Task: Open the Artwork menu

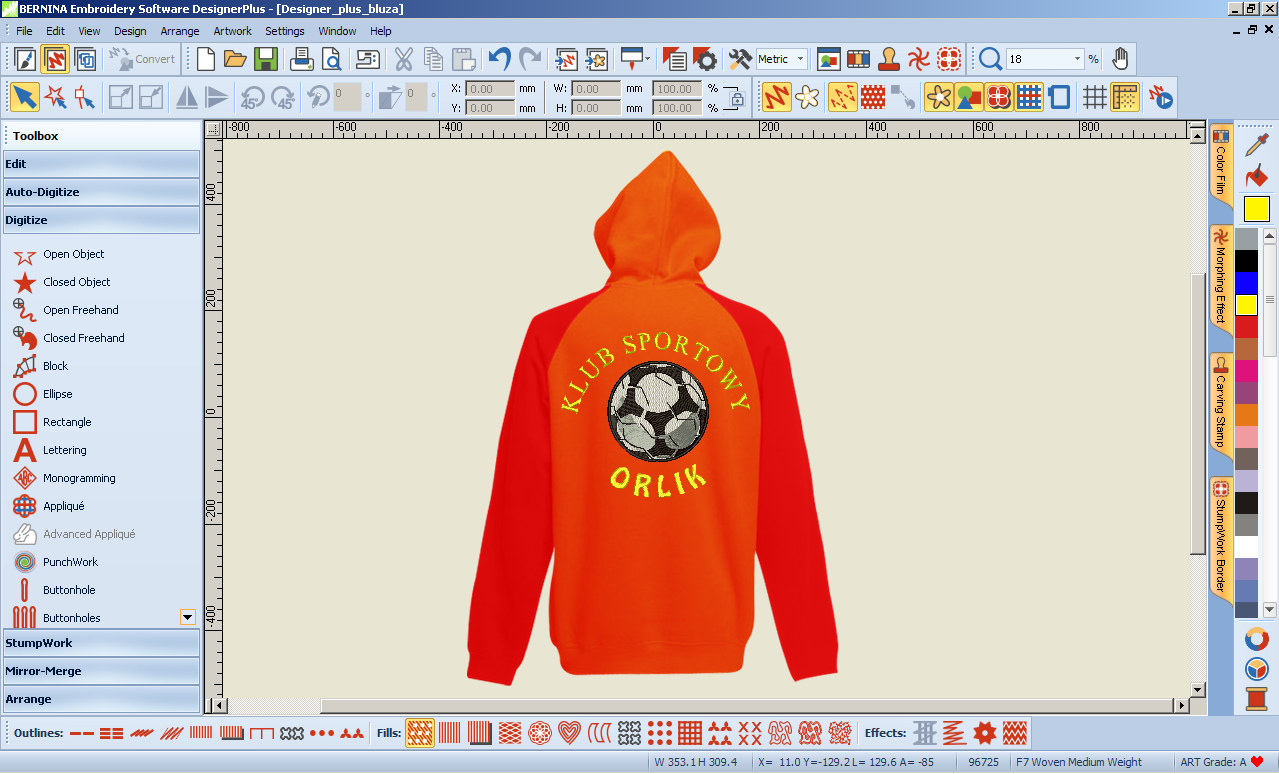Action: point(232,31)
